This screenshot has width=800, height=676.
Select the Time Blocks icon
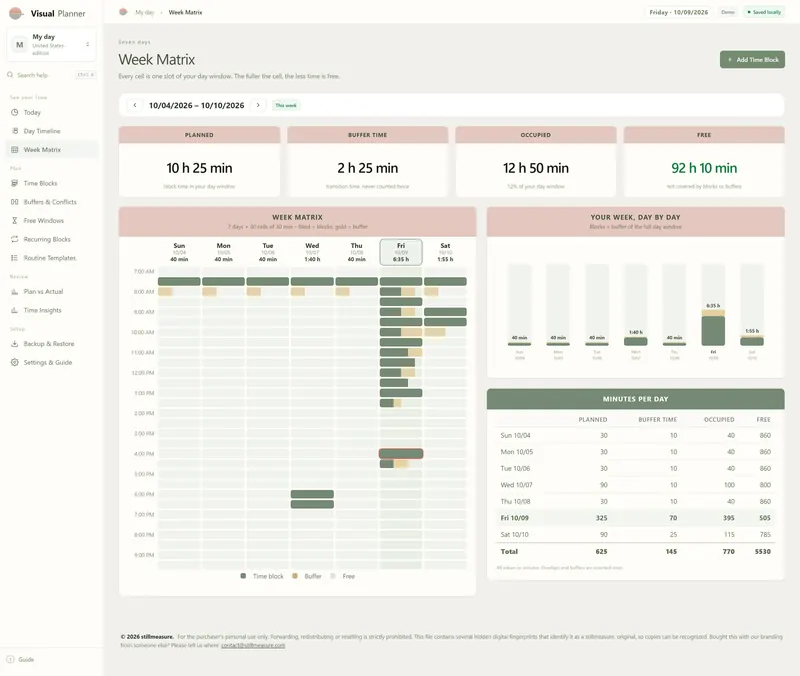(x=15, y=183)
